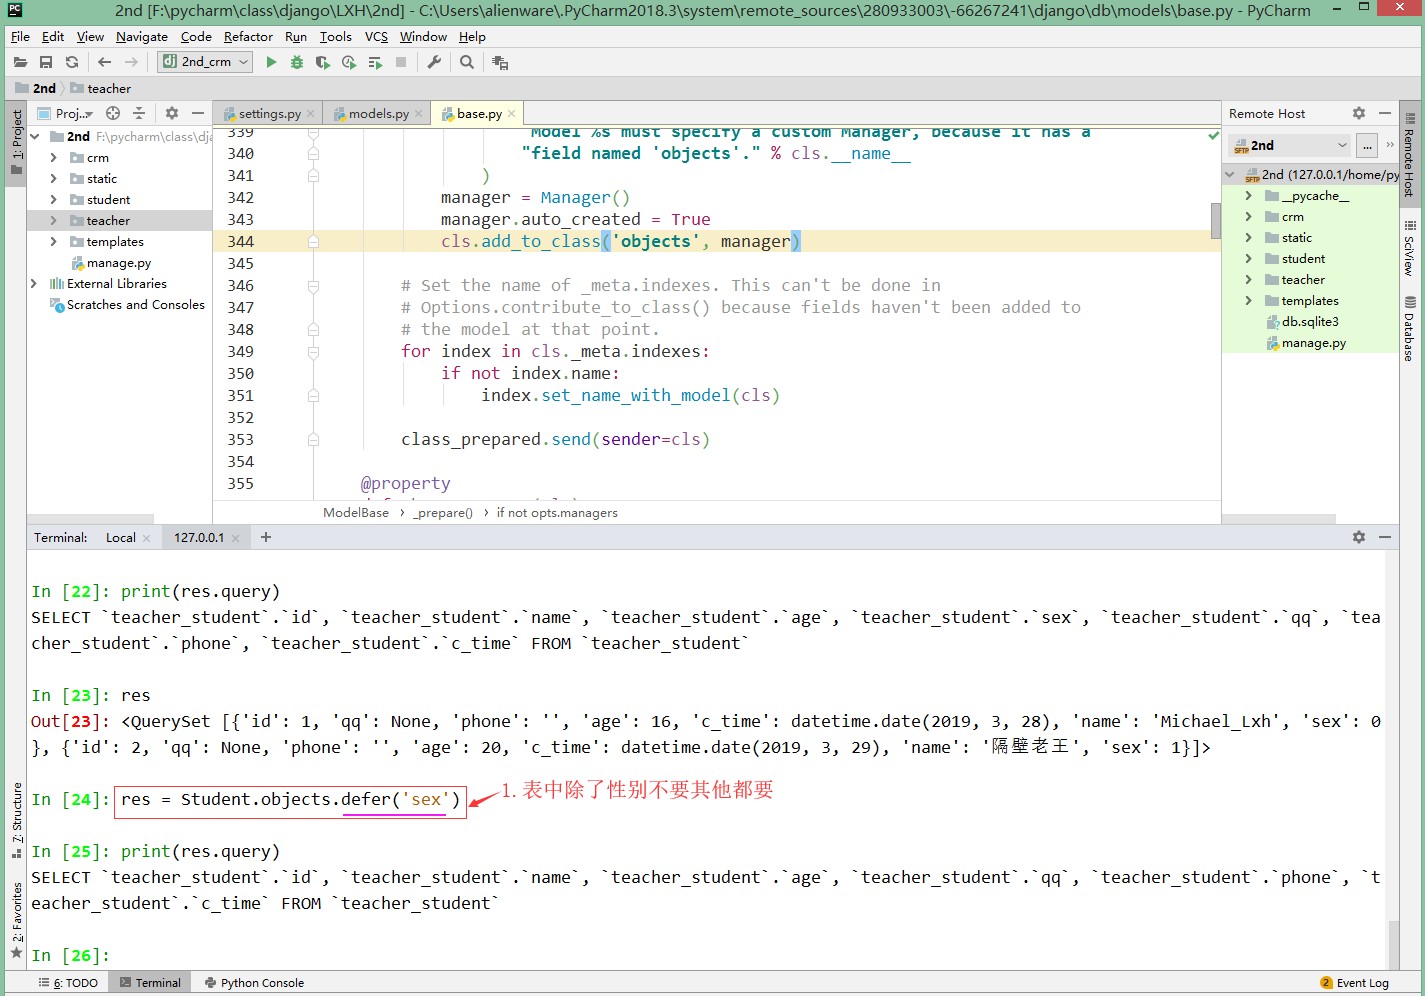Hide the Terminal panel with minus icon
The image size is (1425, 996).
coord(1385,537)
